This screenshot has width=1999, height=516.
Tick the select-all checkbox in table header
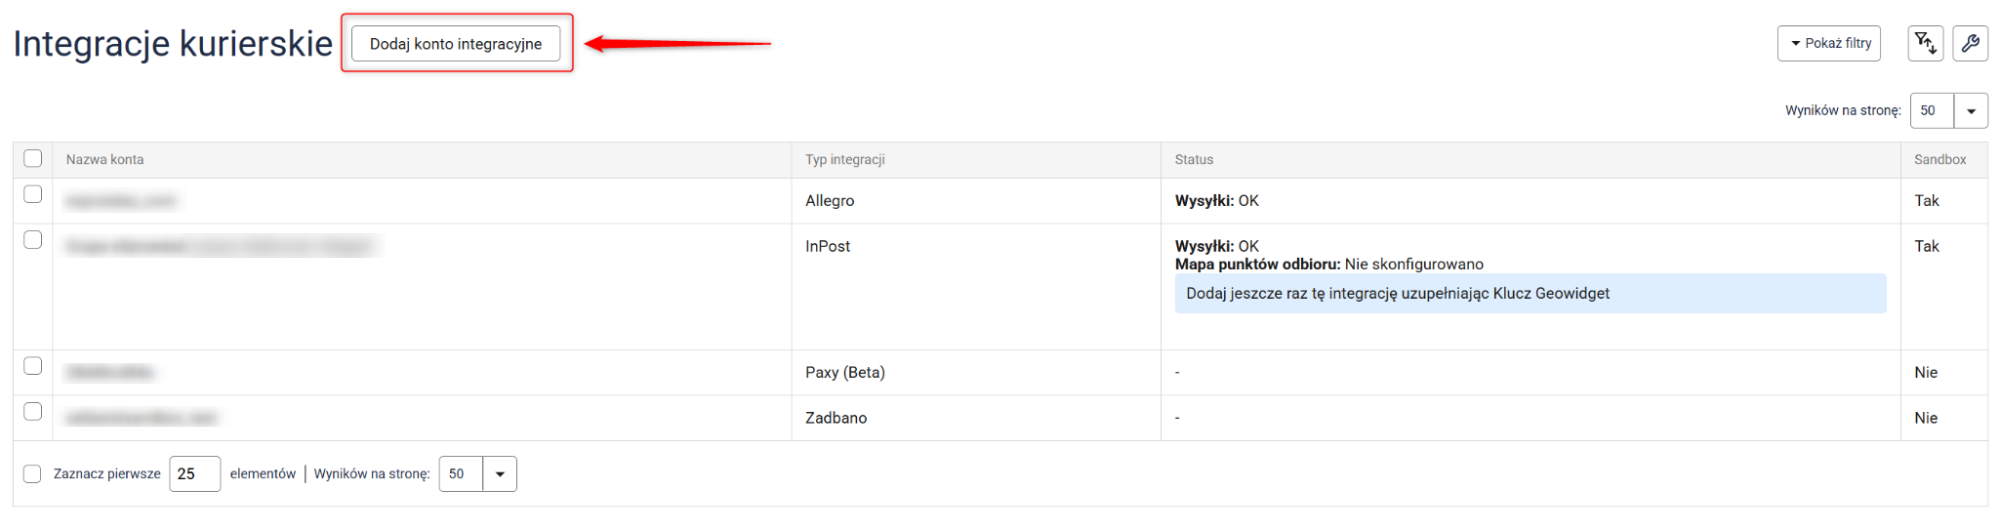[33, 159]
